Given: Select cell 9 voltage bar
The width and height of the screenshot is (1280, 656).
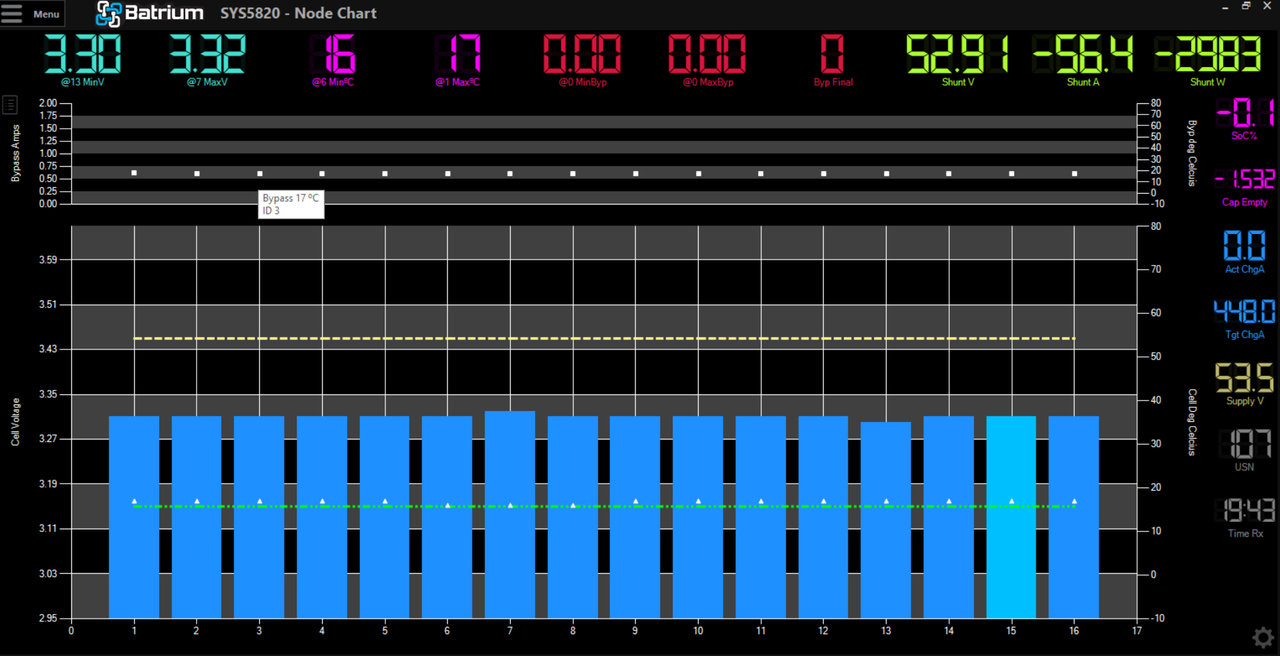Looking at the screenshot, I should click(635, 517).
